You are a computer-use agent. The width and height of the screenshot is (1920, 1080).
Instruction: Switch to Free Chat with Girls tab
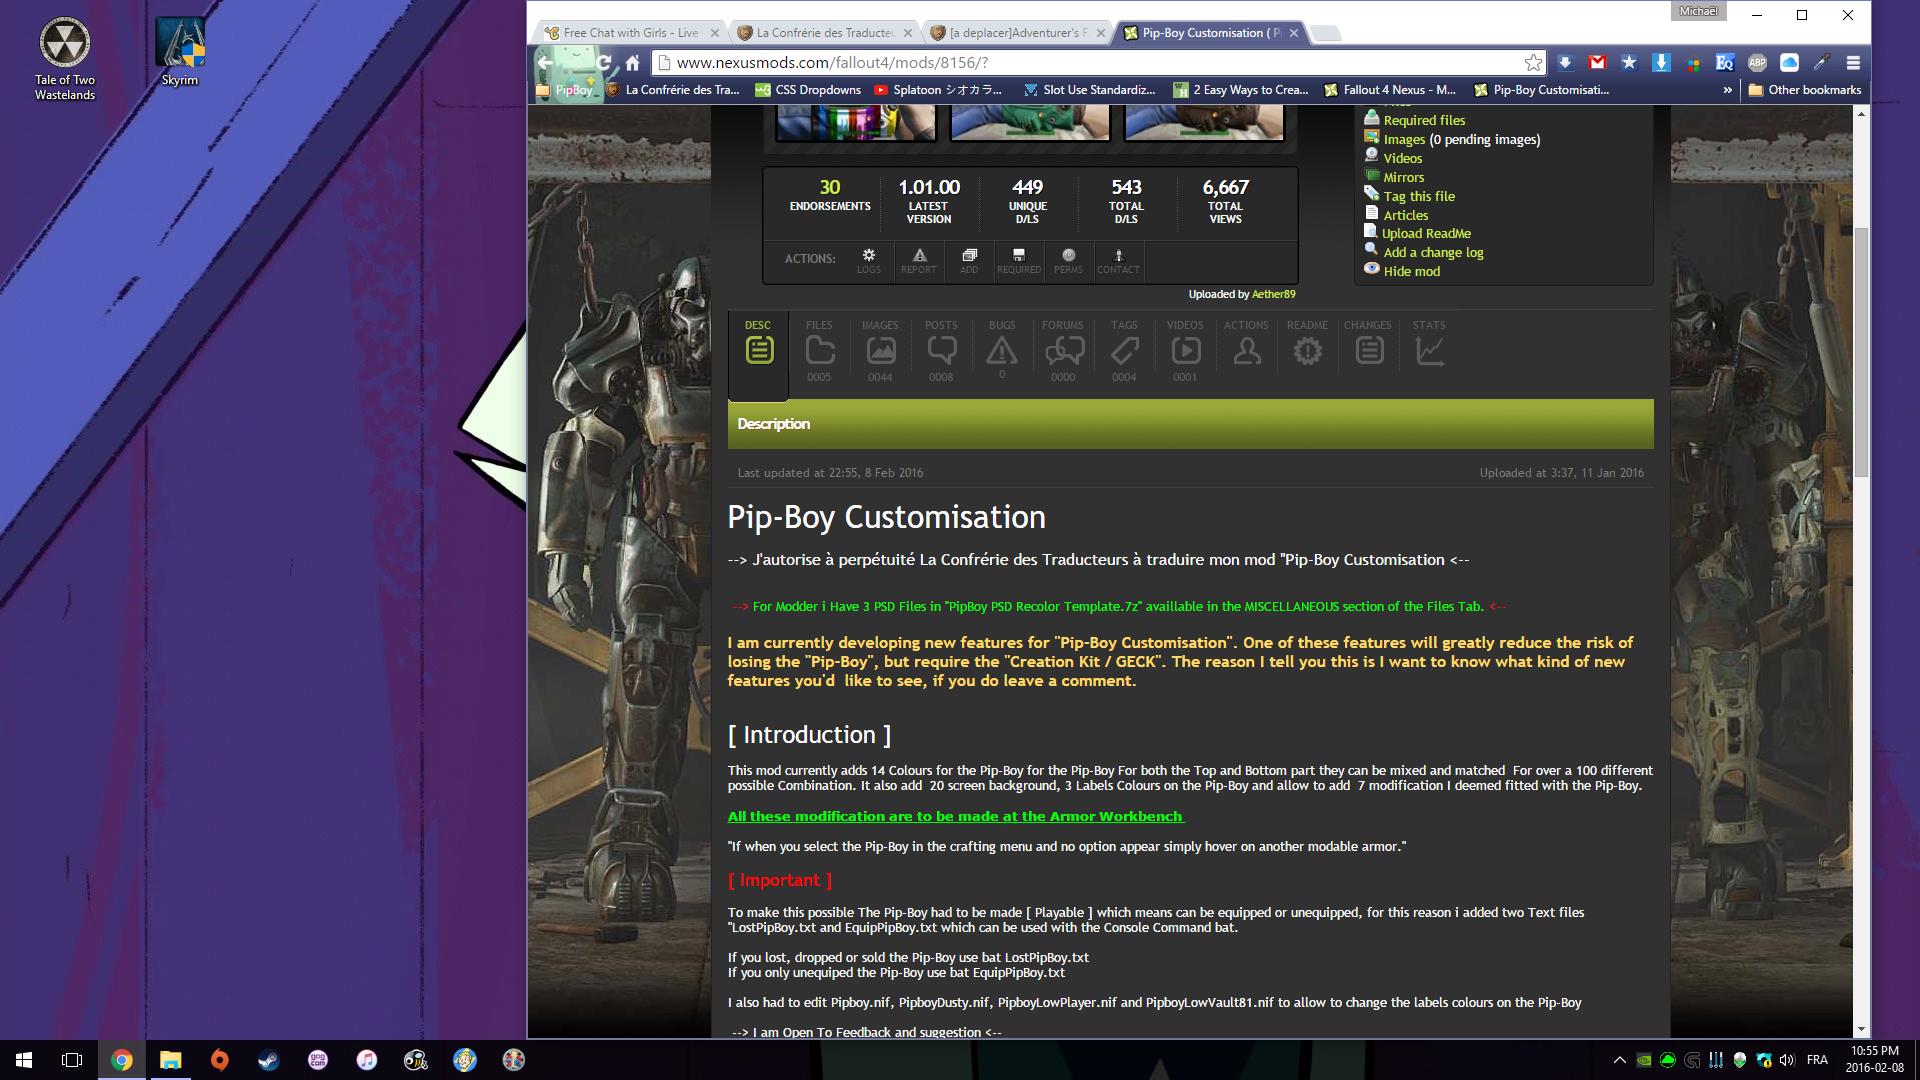click(x=630, y=33)
